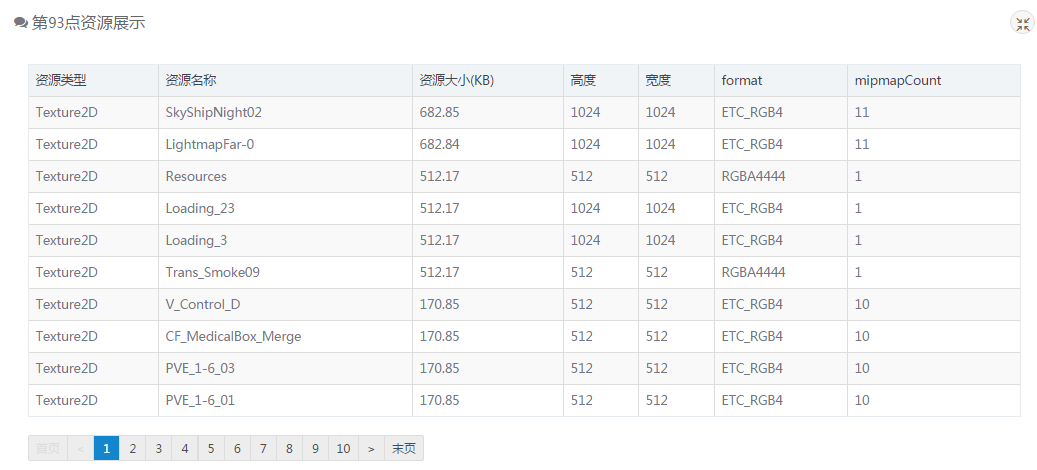Go to page 8
The image size is (1037, 470).
tap(289, 448)
